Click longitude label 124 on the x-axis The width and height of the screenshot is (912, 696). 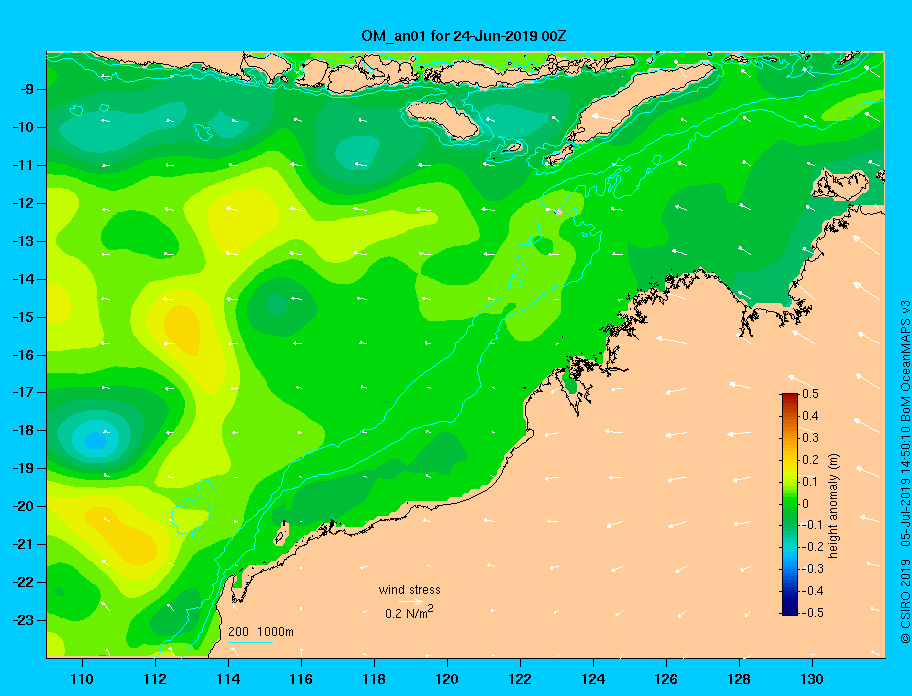click(x=593, y=679)
